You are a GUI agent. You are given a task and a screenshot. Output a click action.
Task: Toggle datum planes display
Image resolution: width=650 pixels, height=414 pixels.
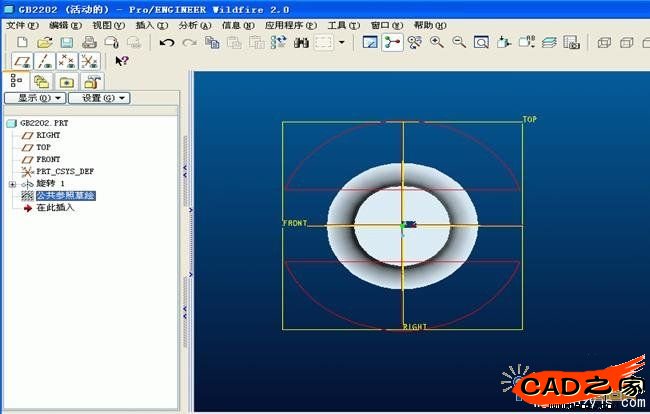[x=23, y=61]
